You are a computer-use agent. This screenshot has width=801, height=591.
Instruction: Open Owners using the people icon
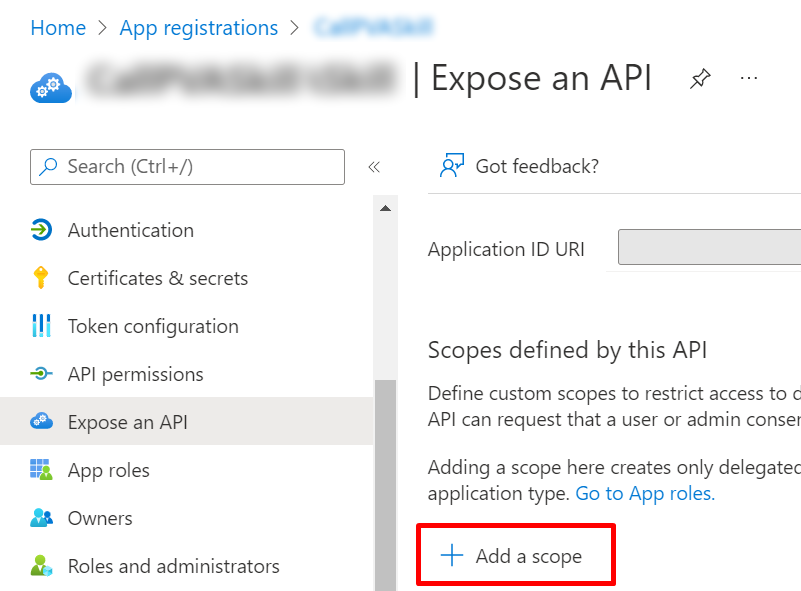coord(42,518)
